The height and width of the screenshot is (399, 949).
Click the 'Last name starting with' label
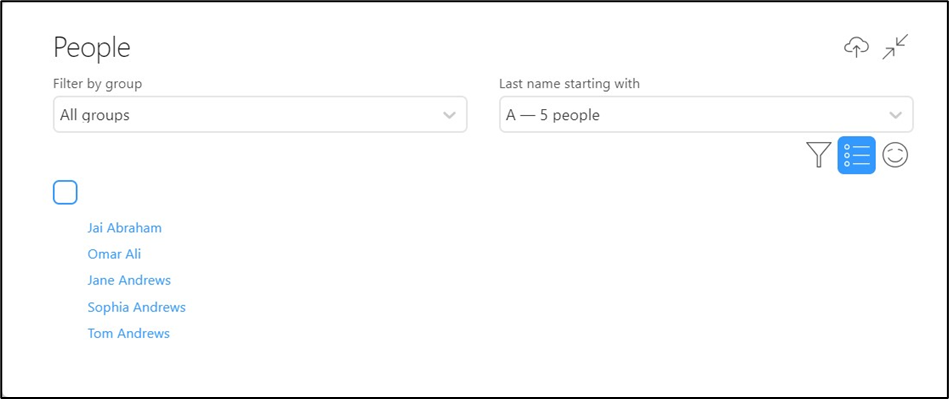coord(570,84)
